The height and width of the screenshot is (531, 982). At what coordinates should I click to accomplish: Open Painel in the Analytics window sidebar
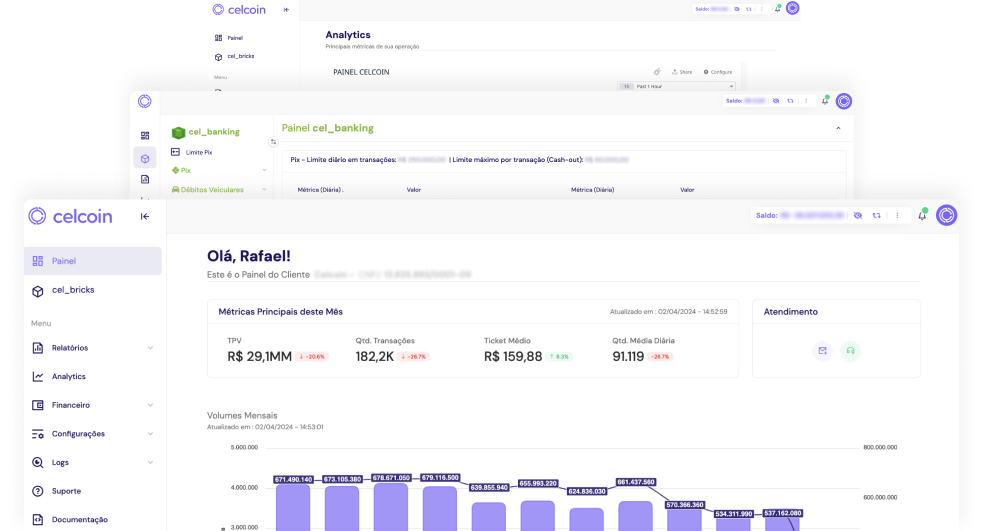[x=229, y=38]
